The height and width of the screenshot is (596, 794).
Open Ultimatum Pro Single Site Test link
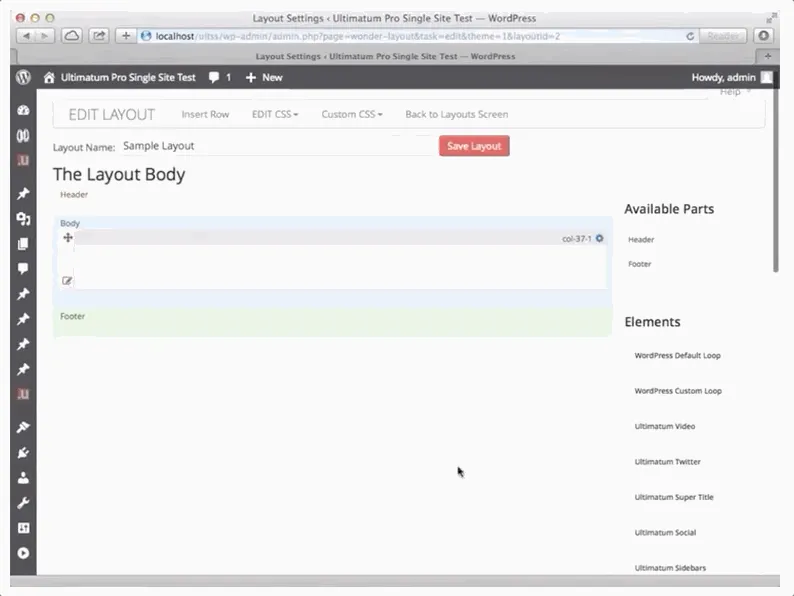[128, 77]
